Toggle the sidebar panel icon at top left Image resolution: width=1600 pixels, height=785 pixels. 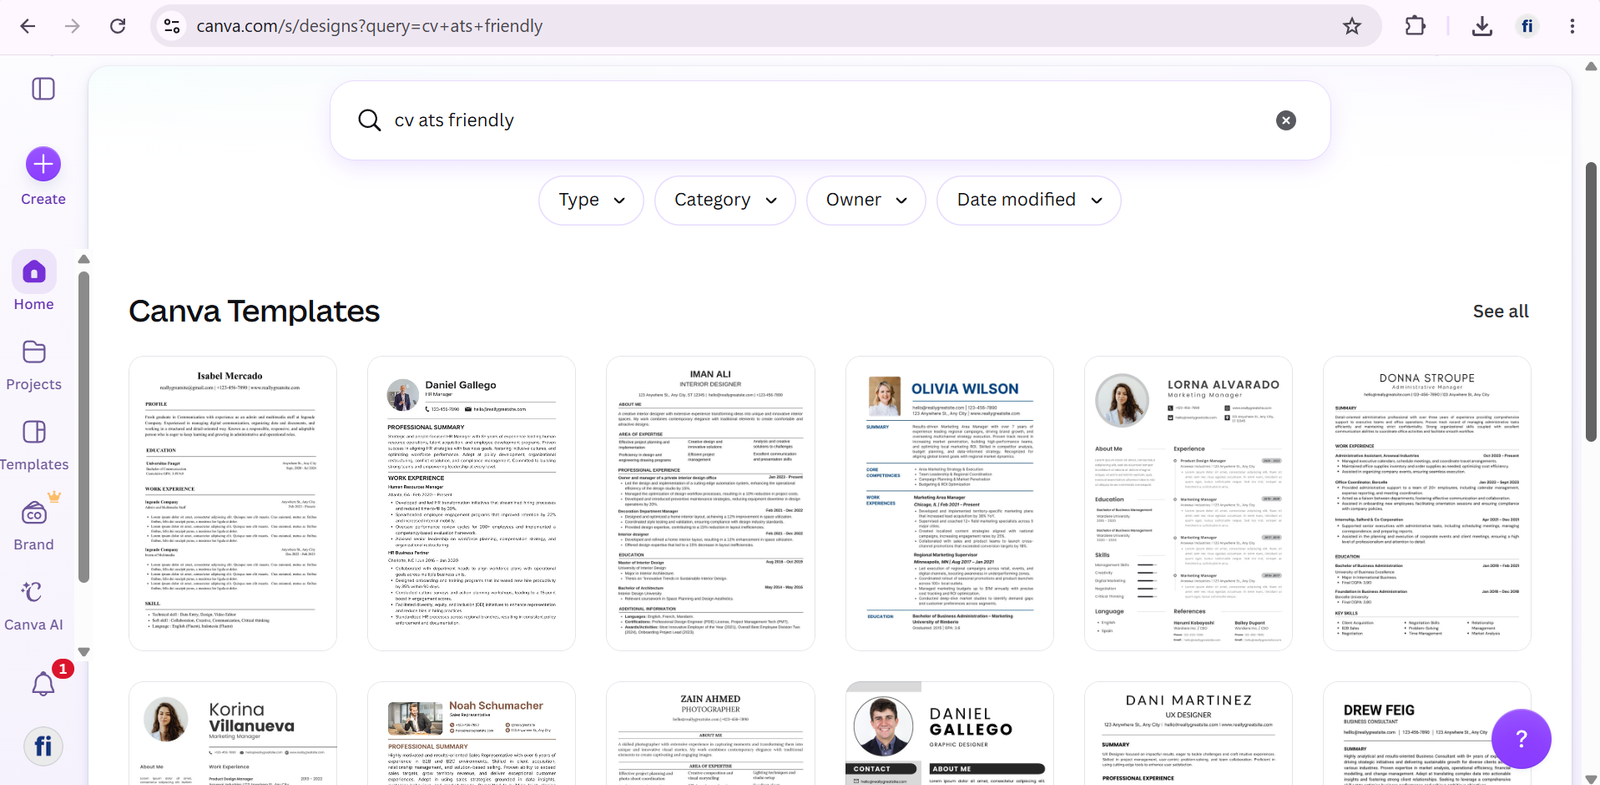point(43,89)
